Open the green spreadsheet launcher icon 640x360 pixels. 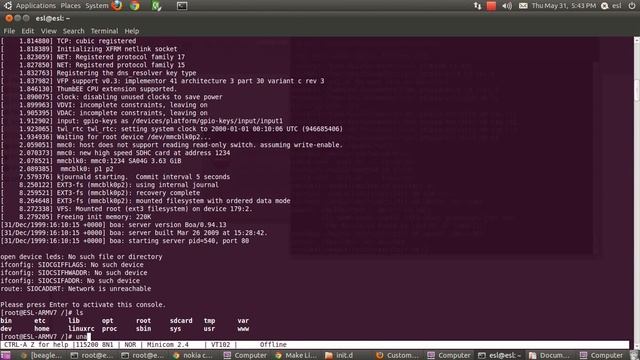[156, 6]
